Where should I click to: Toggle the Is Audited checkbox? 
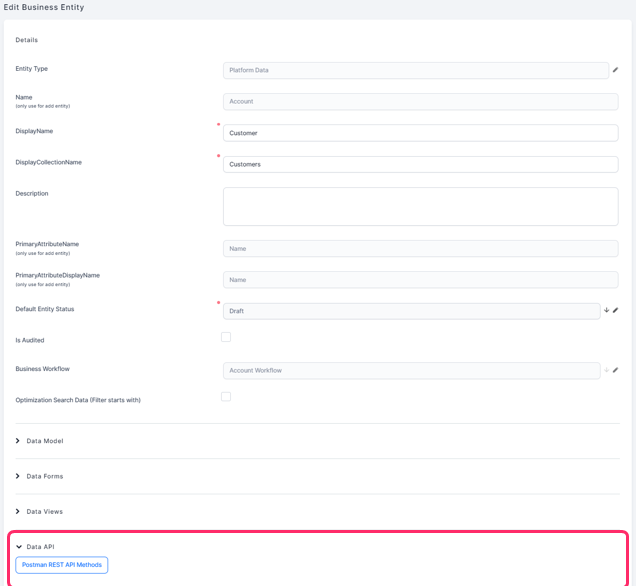tap(226, 338)
